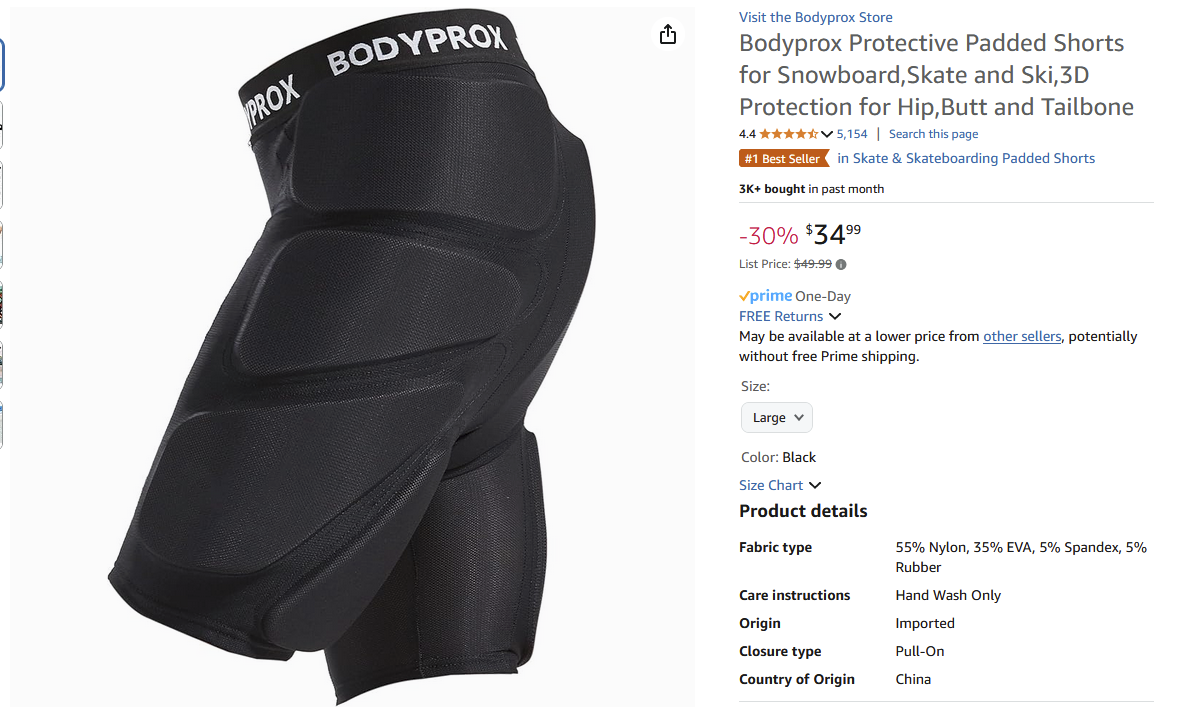Visit the Bodyprox Store link
This screenshot has height=715, width=1181.
(x=815, y=17)
